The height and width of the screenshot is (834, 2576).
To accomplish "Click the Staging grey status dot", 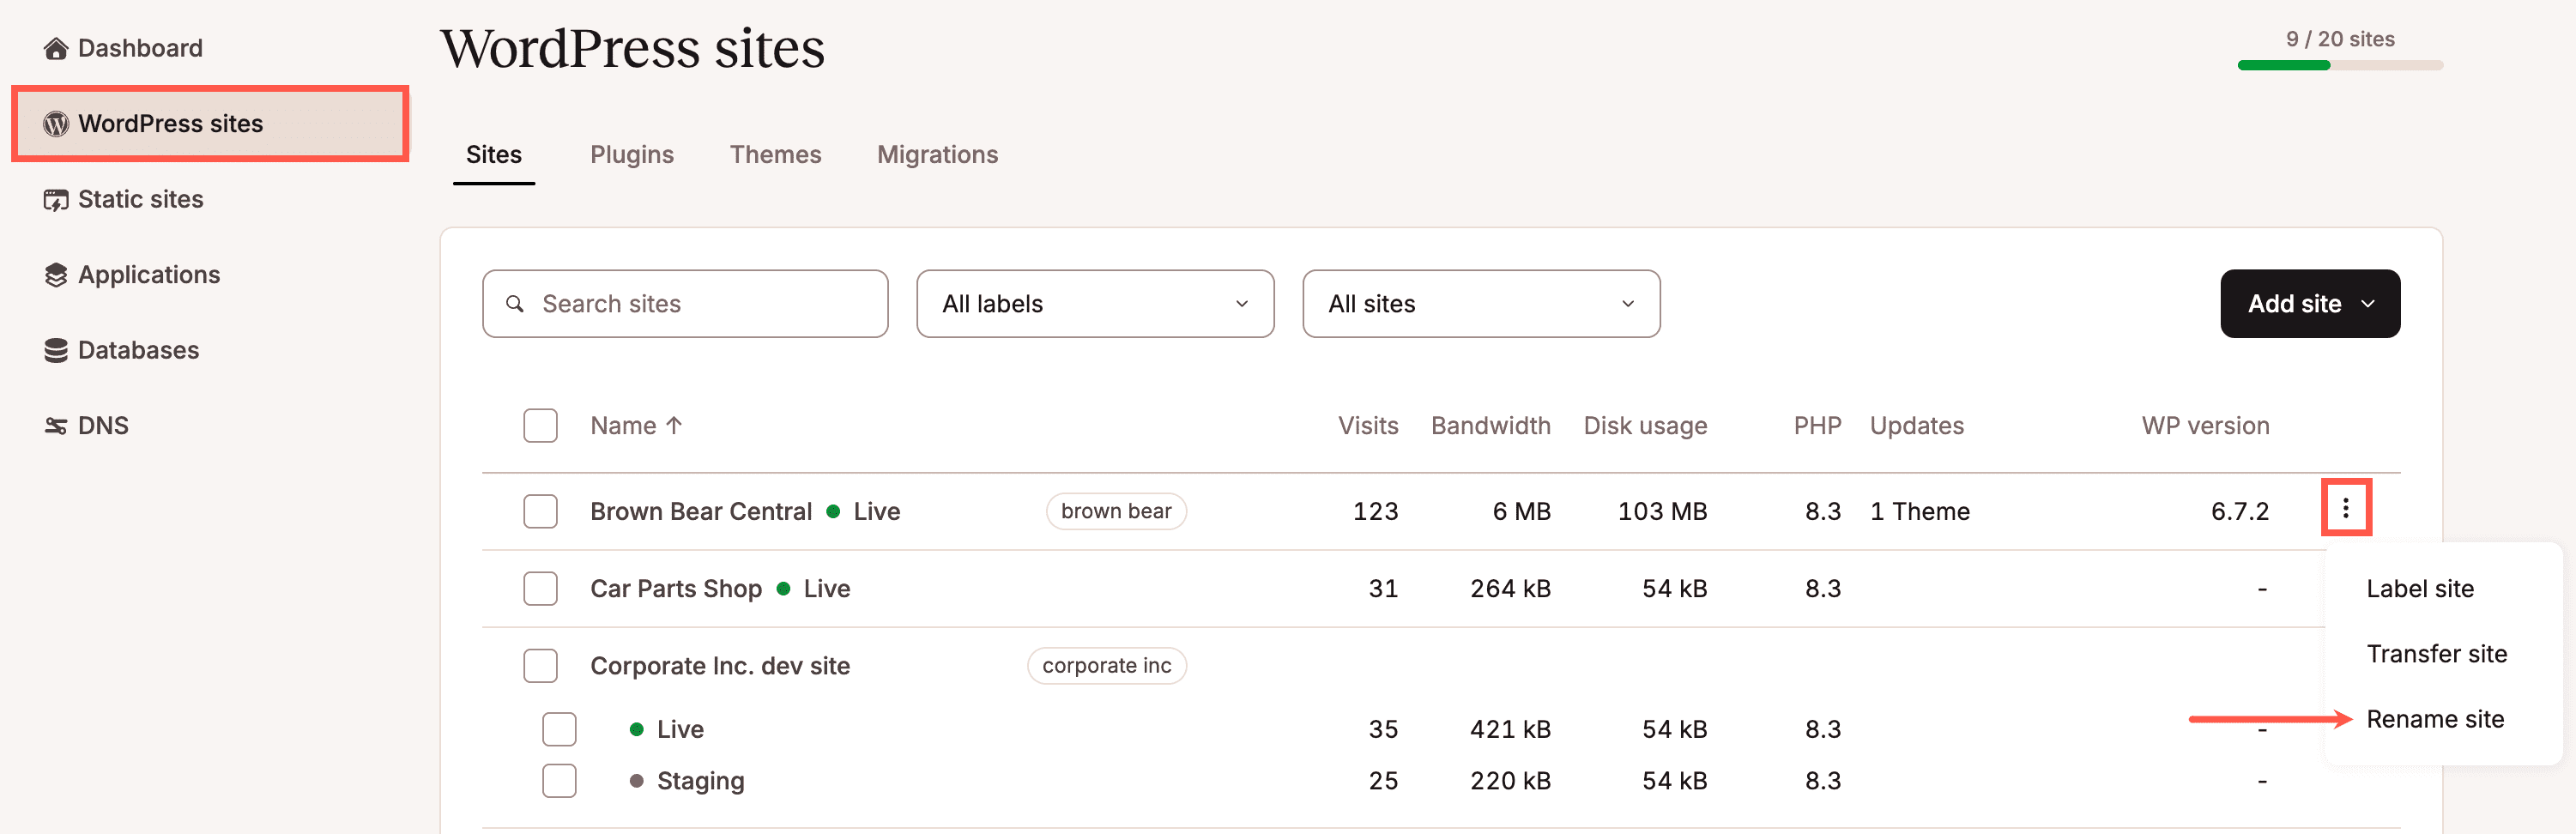I will (636, 780).
